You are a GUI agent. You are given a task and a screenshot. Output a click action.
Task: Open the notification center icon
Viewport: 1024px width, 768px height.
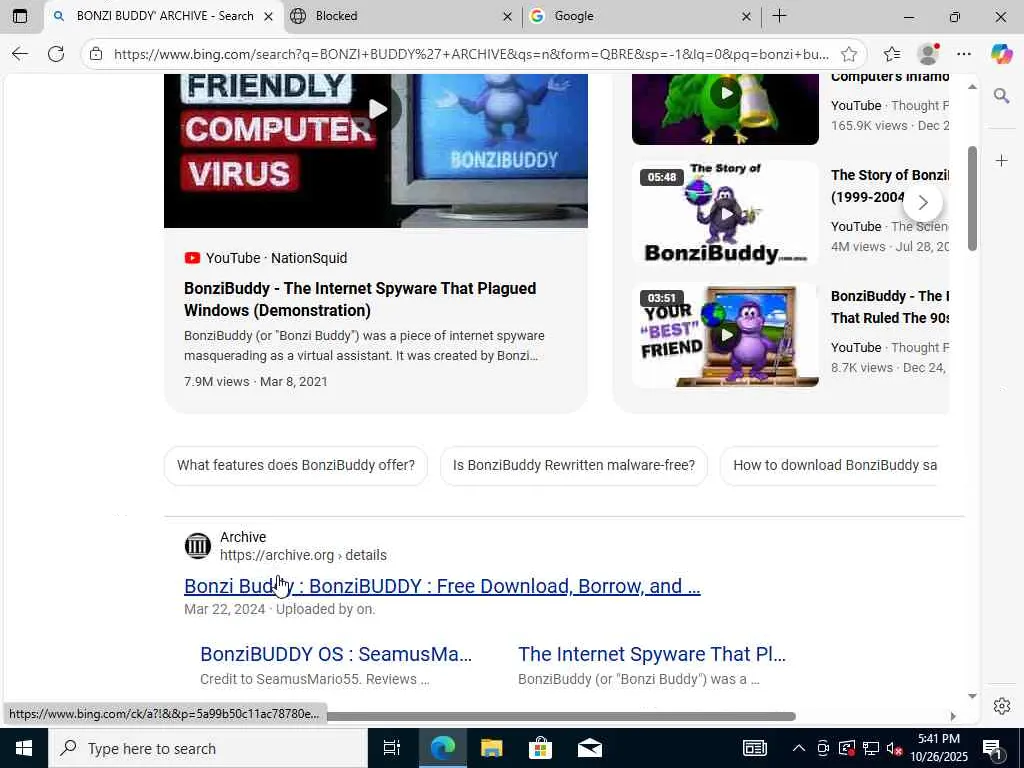tap(992, 748)
